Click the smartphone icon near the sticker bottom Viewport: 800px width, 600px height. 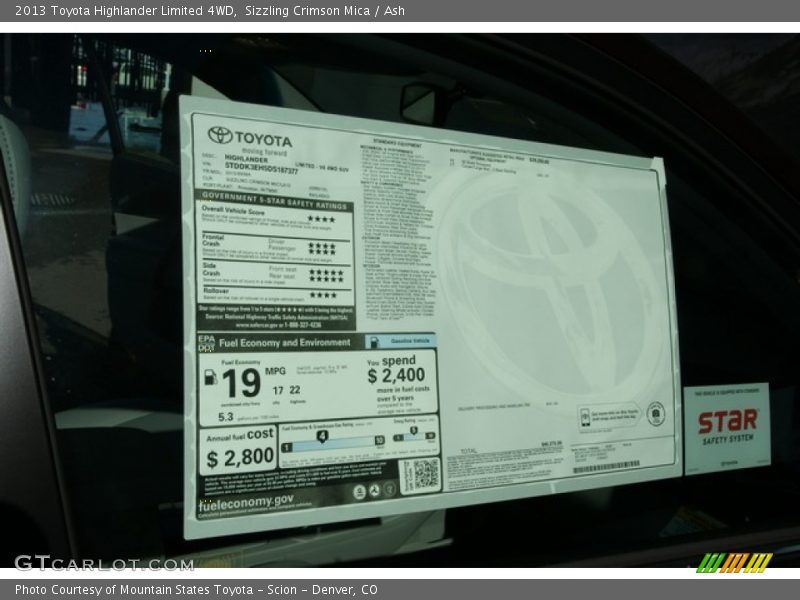(584, 415)
